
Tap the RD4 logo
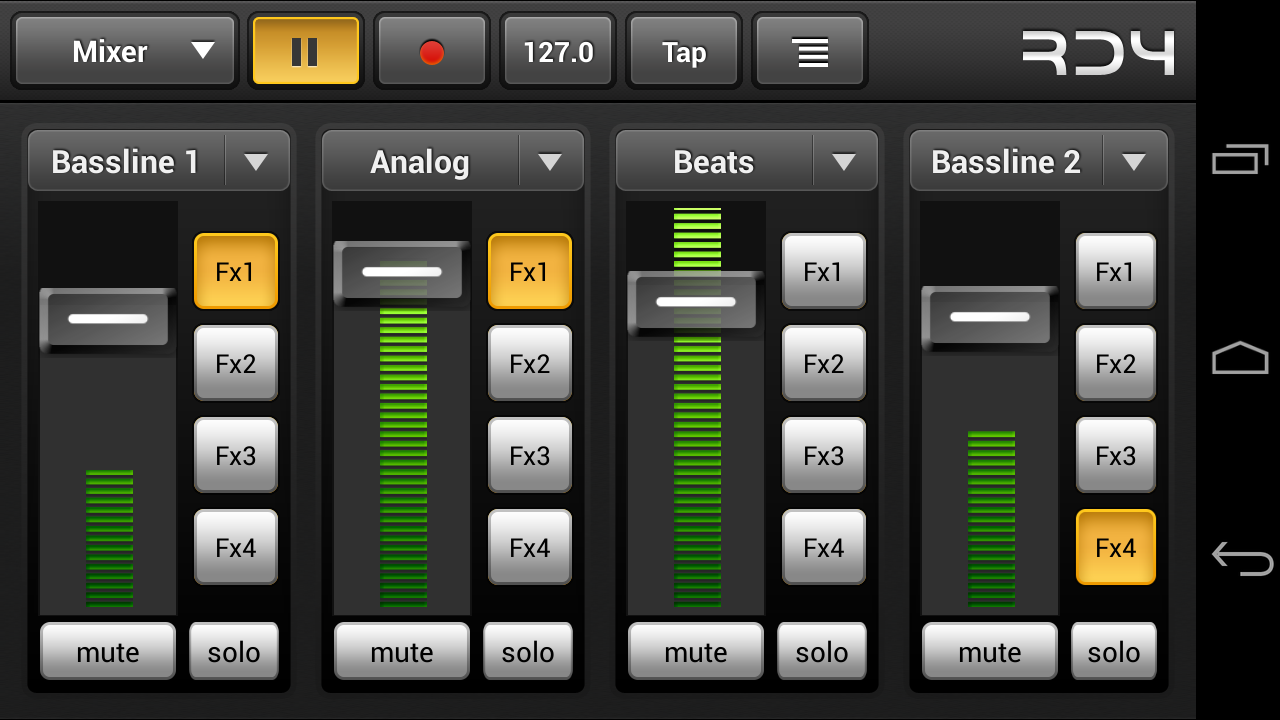[1097, 50]
